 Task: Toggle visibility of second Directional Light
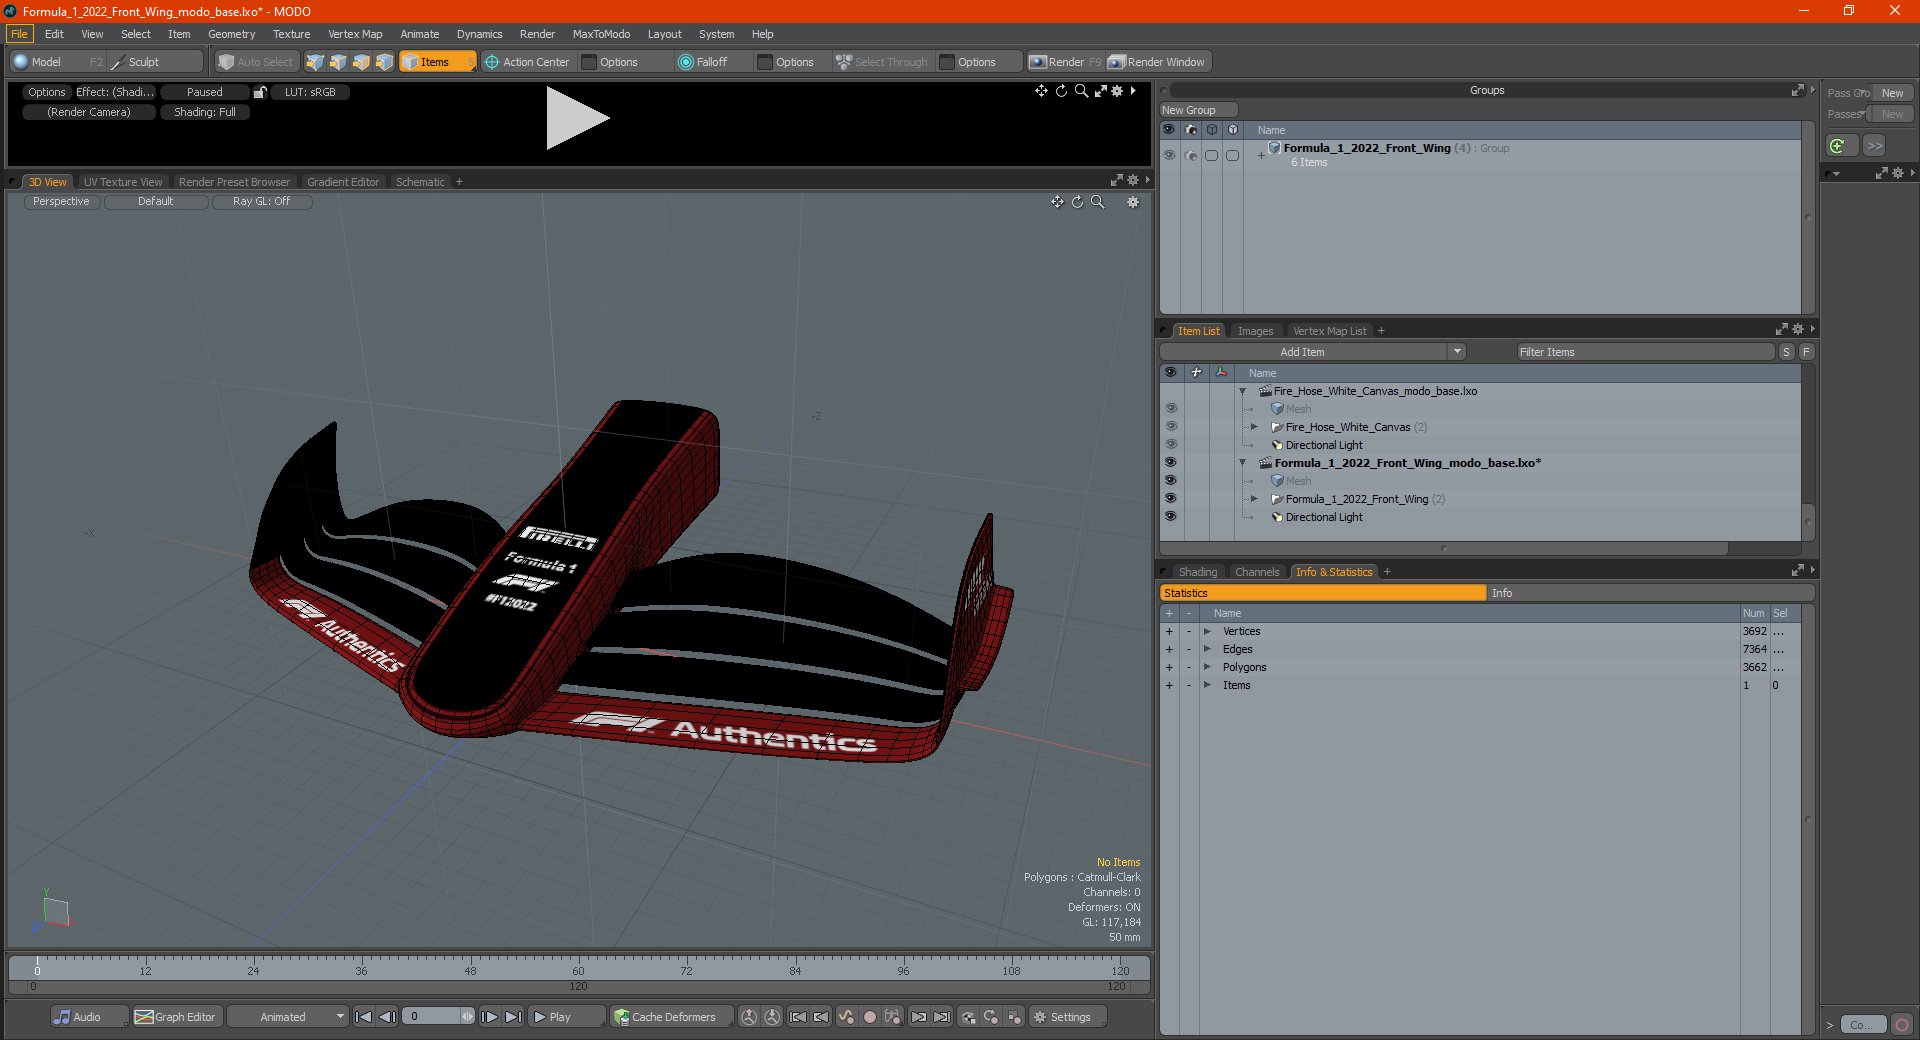click(x=1170, y=517)
